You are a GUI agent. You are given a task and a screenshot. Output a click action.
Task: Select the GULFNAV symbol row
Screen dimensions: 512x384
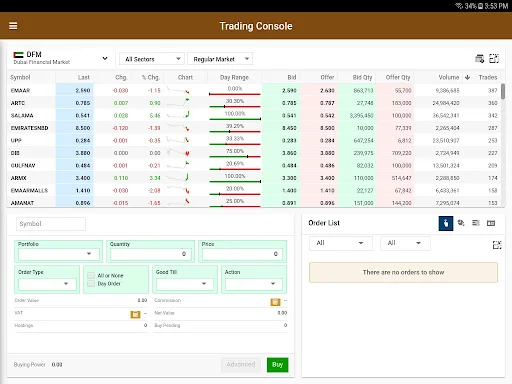(255, 165)
